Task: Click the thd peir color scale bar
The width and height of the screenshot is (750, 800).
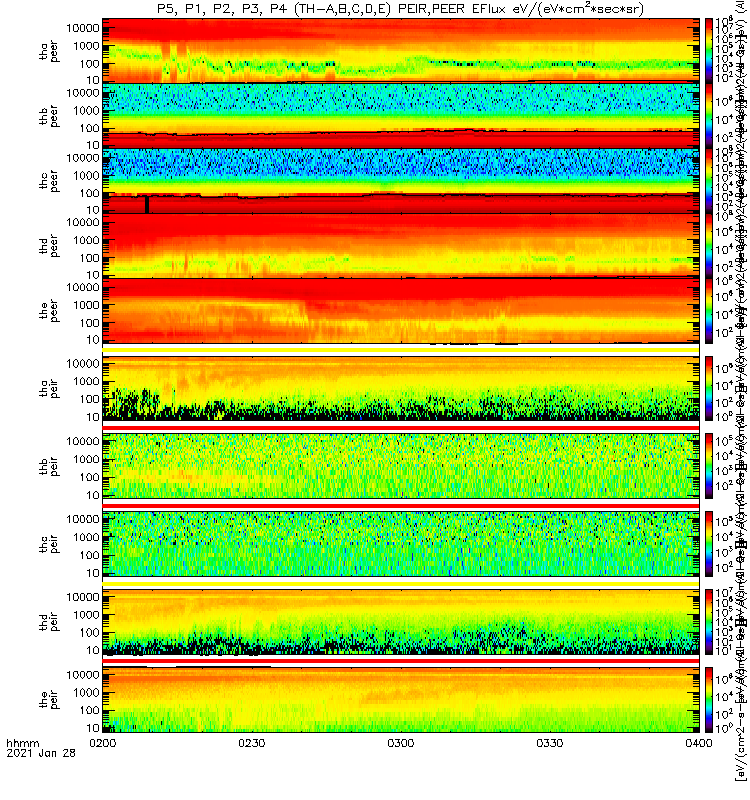Action: pyautogui.click(x=709, y=622)
